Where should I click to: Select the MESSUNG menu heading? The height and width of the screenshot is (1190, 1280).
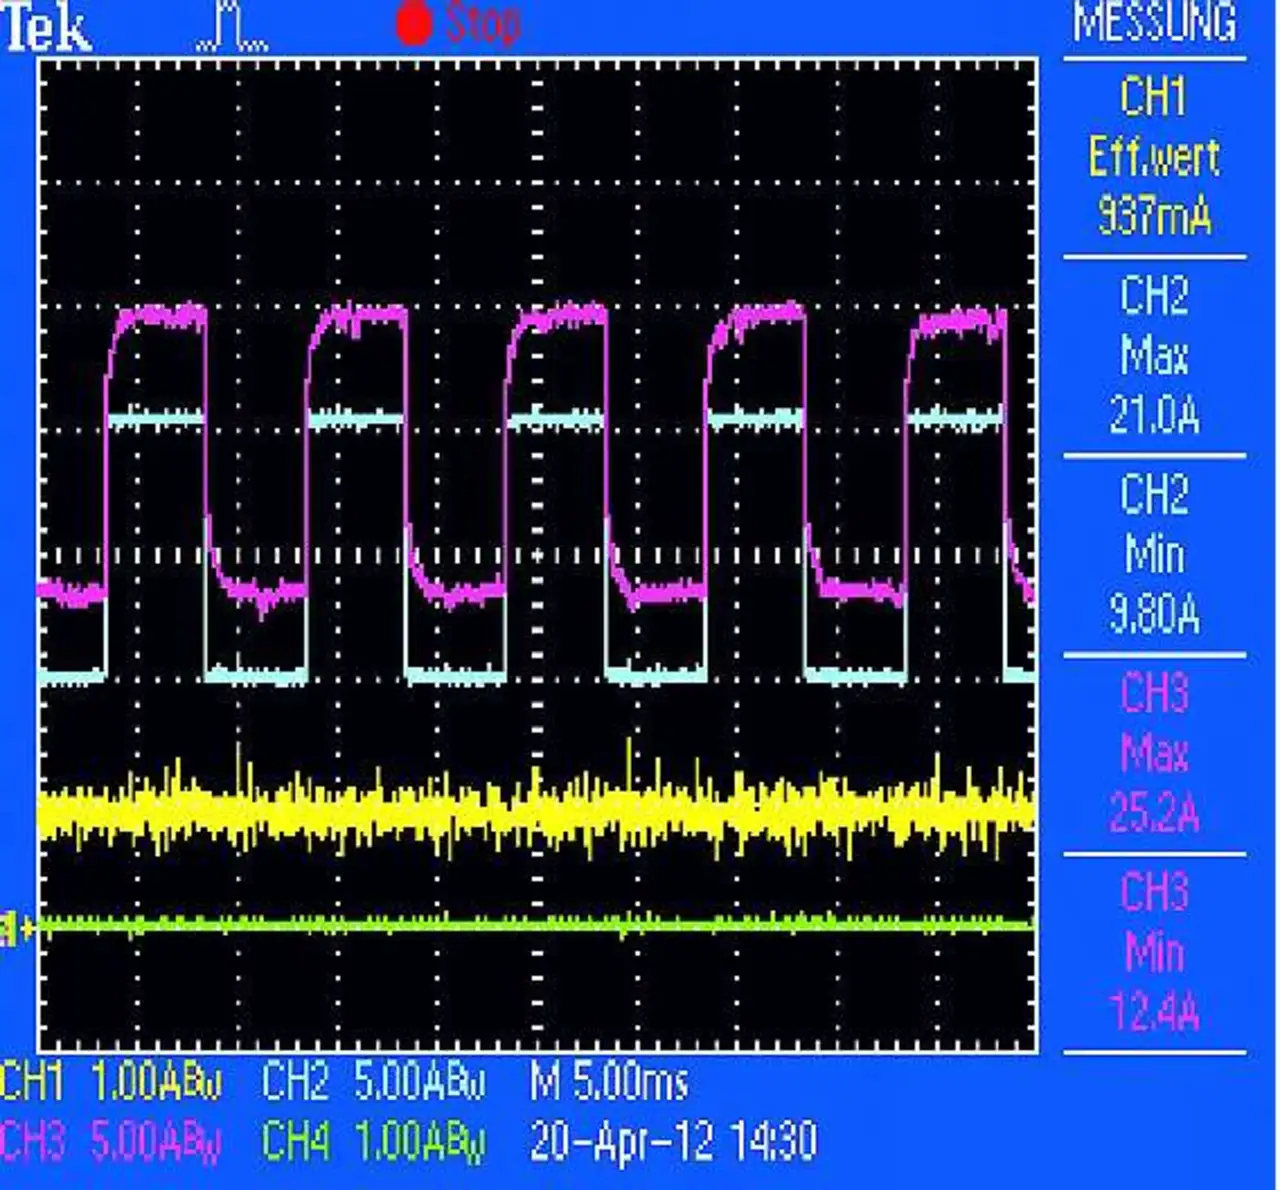(1154, 22)
